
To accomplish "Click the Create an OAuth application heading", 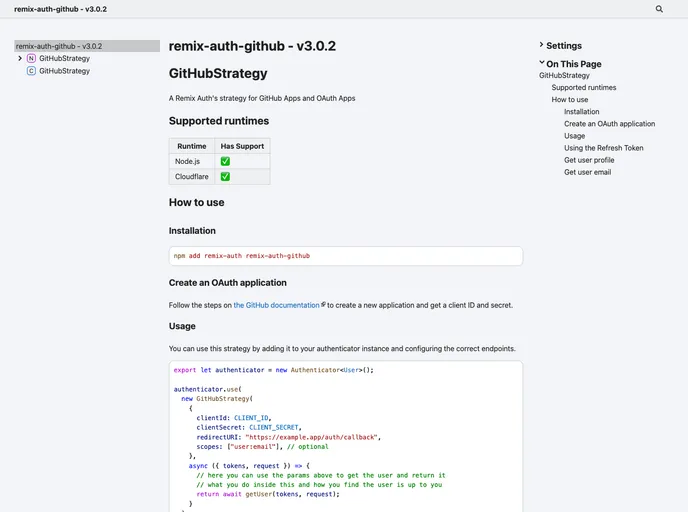I will (228, 283).
